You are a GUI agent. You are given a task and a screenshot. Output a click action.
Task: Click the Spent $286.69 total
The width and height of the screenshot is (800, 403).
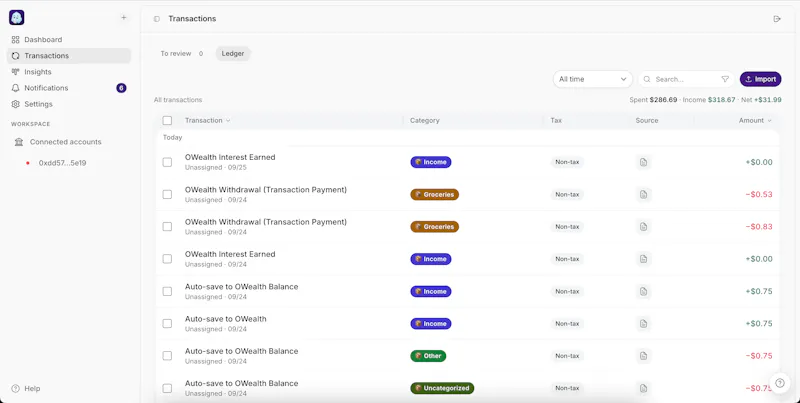click(653, 100)
